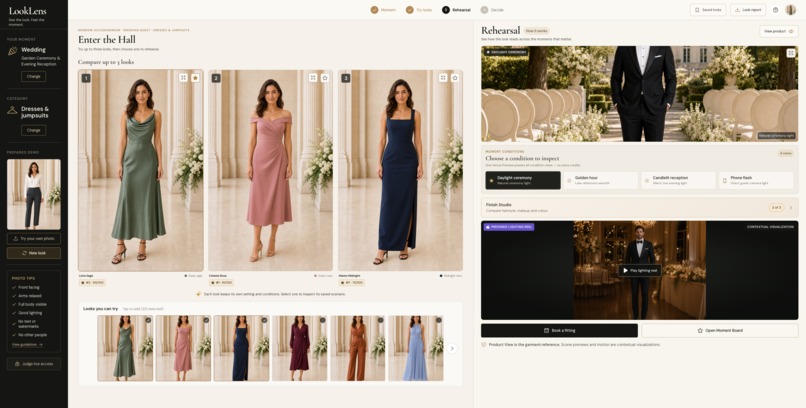
Task: Select Candlelit reception condition
Action: [679, 180]
